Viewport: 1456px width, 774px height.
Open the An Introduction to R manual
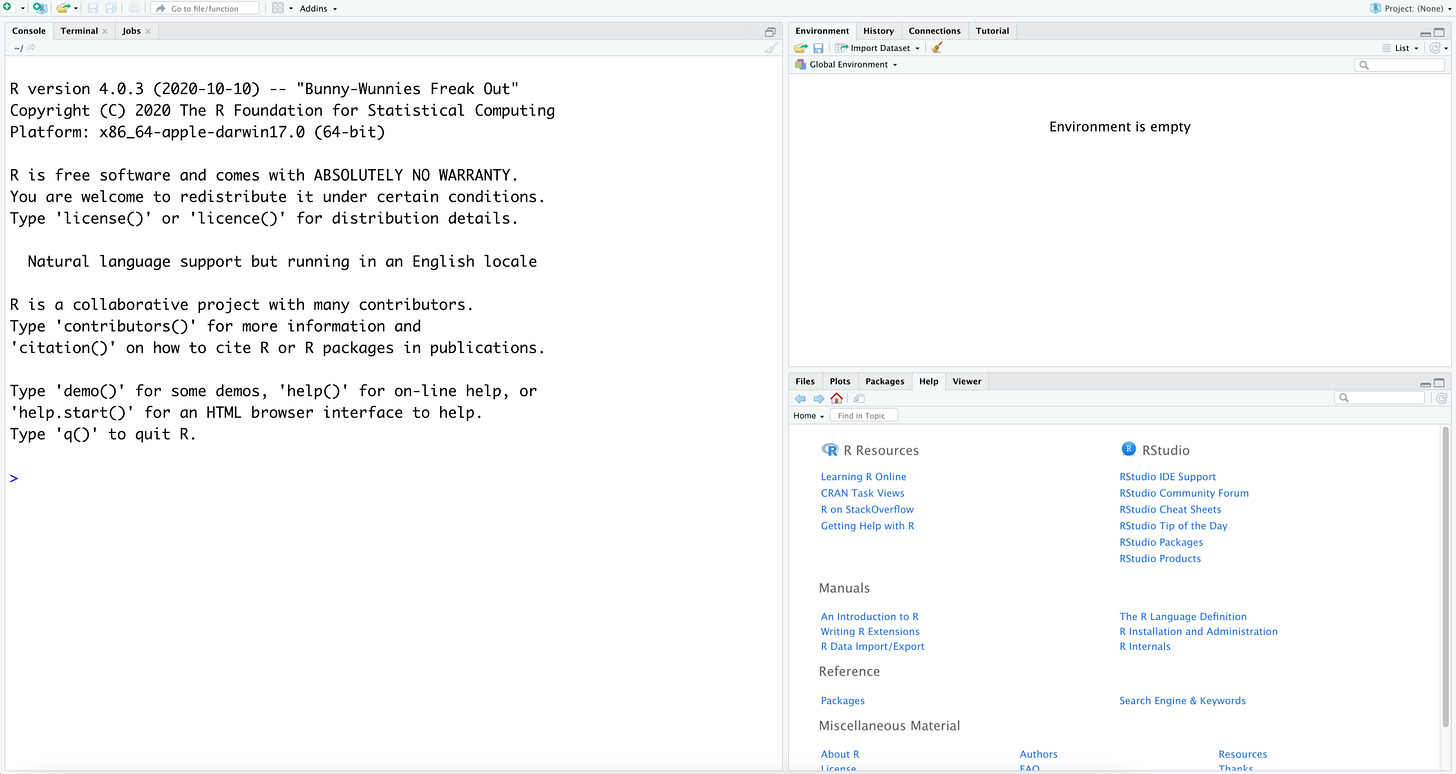(x=869, y=617)
